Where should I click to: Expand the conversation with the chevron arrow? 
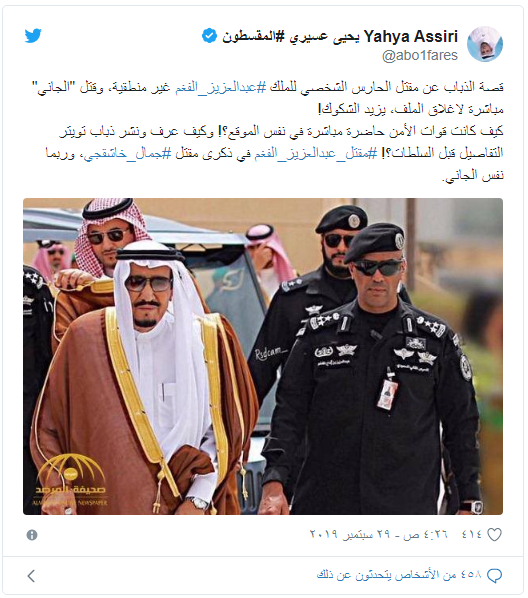32,575
